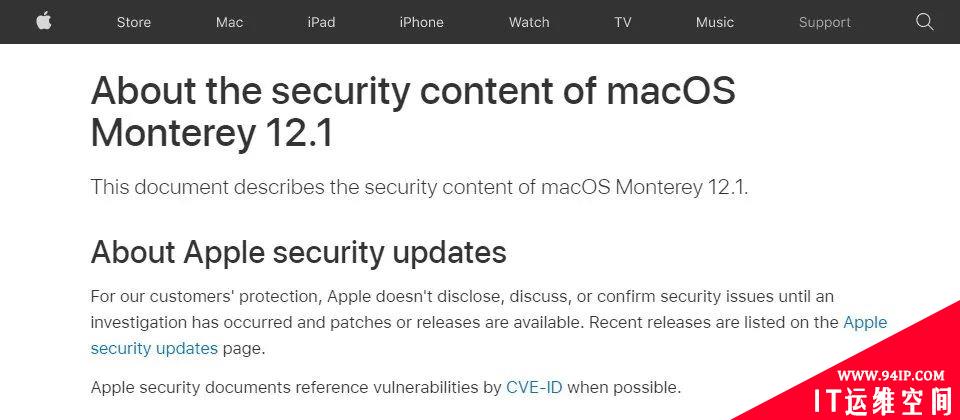
Task: Open the search magnifier icon
Action: (924, 22)
